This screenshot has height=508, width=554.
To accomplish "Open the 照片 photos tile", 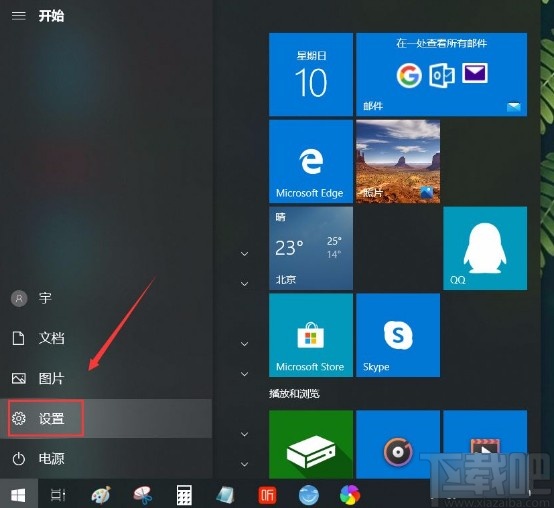I will 398,161.
